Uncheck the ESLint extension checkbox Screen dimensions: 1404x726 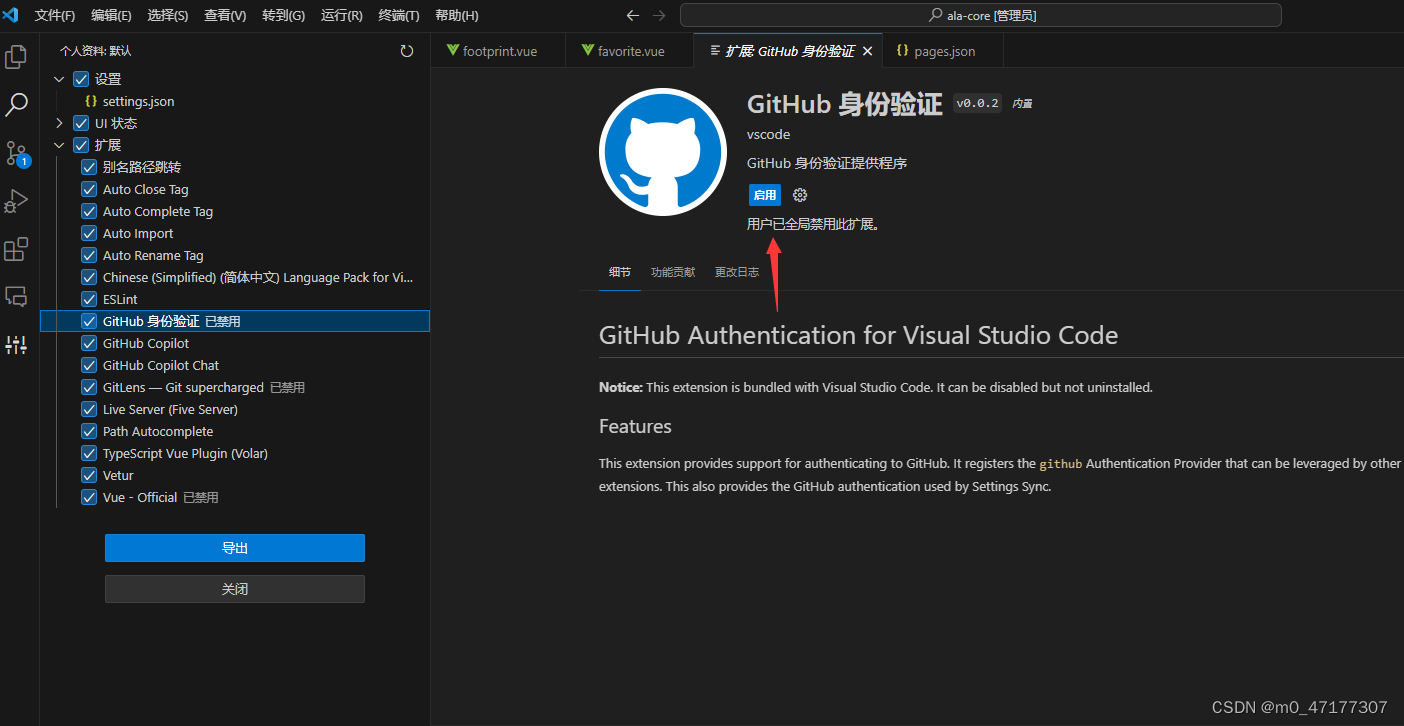click(x=89, y=299)
